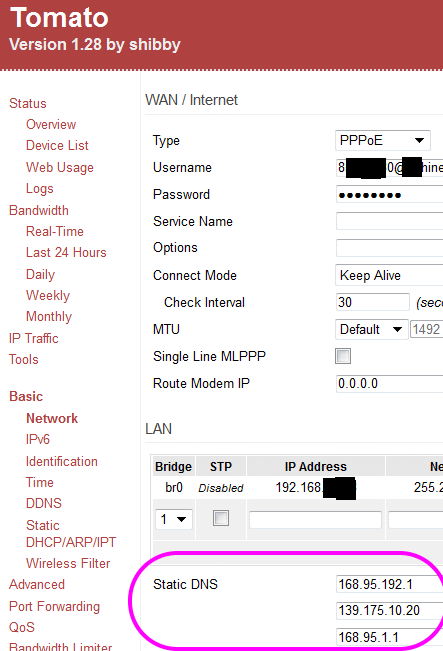Viewport: 443px width, 651px height.
Task: Open the Bandwidth menu section
Action: click(39, 210)
